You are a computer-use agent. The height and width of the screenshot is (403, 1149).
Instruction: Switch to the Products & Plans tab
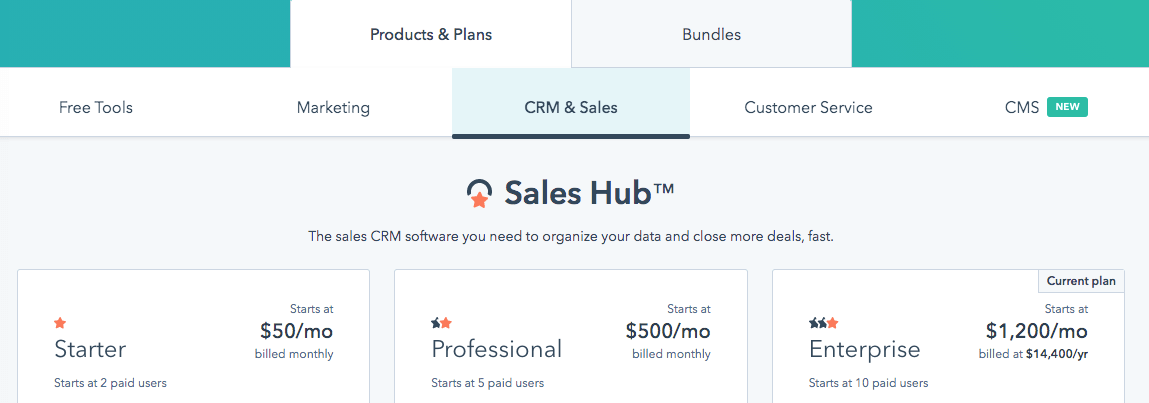431,34
